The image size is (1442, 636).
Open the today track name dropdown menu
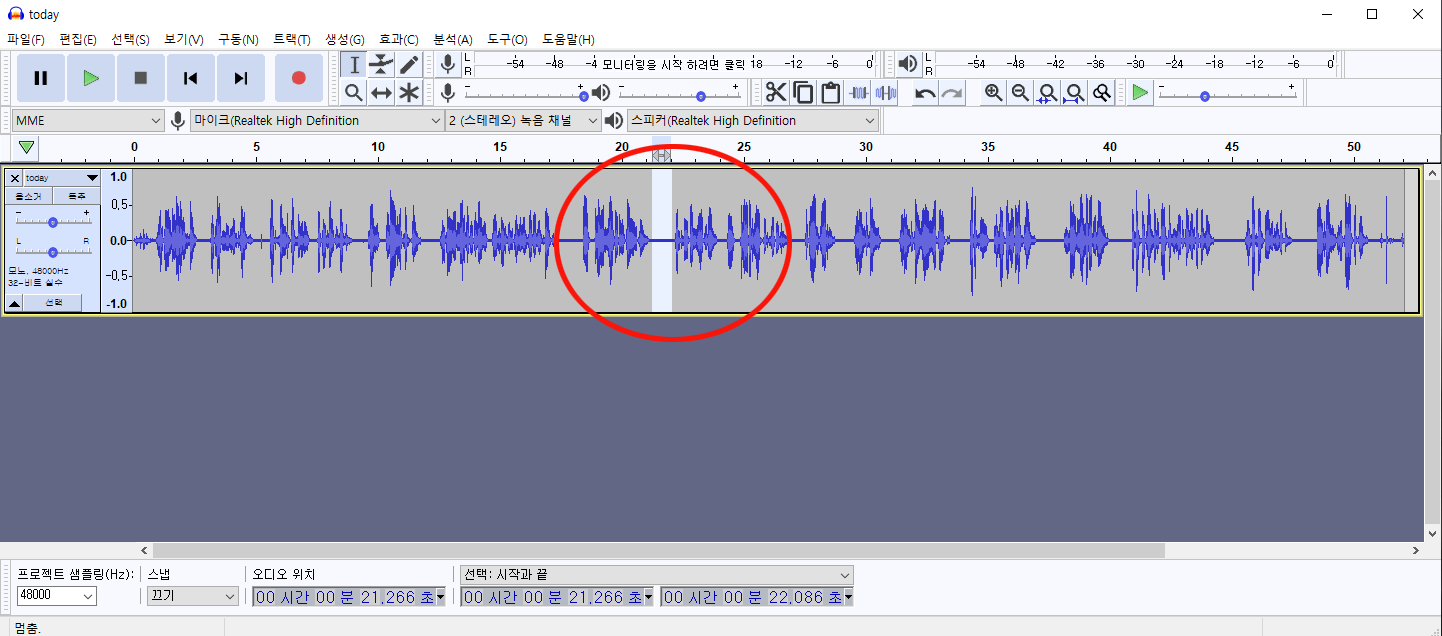pos(61,178)
